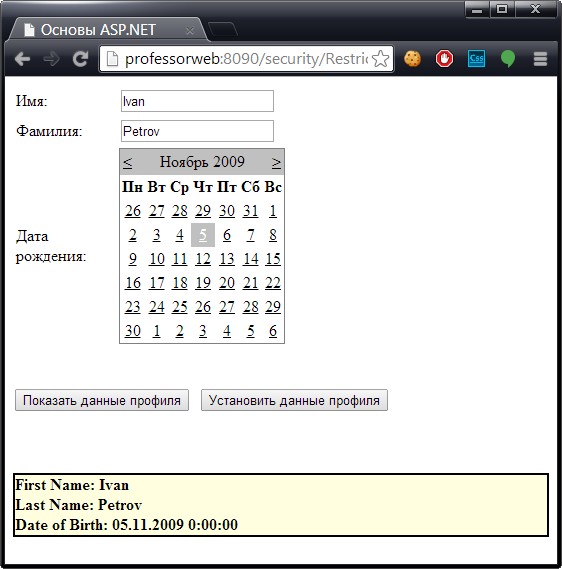Pick date 21 in the calendar

250,283
